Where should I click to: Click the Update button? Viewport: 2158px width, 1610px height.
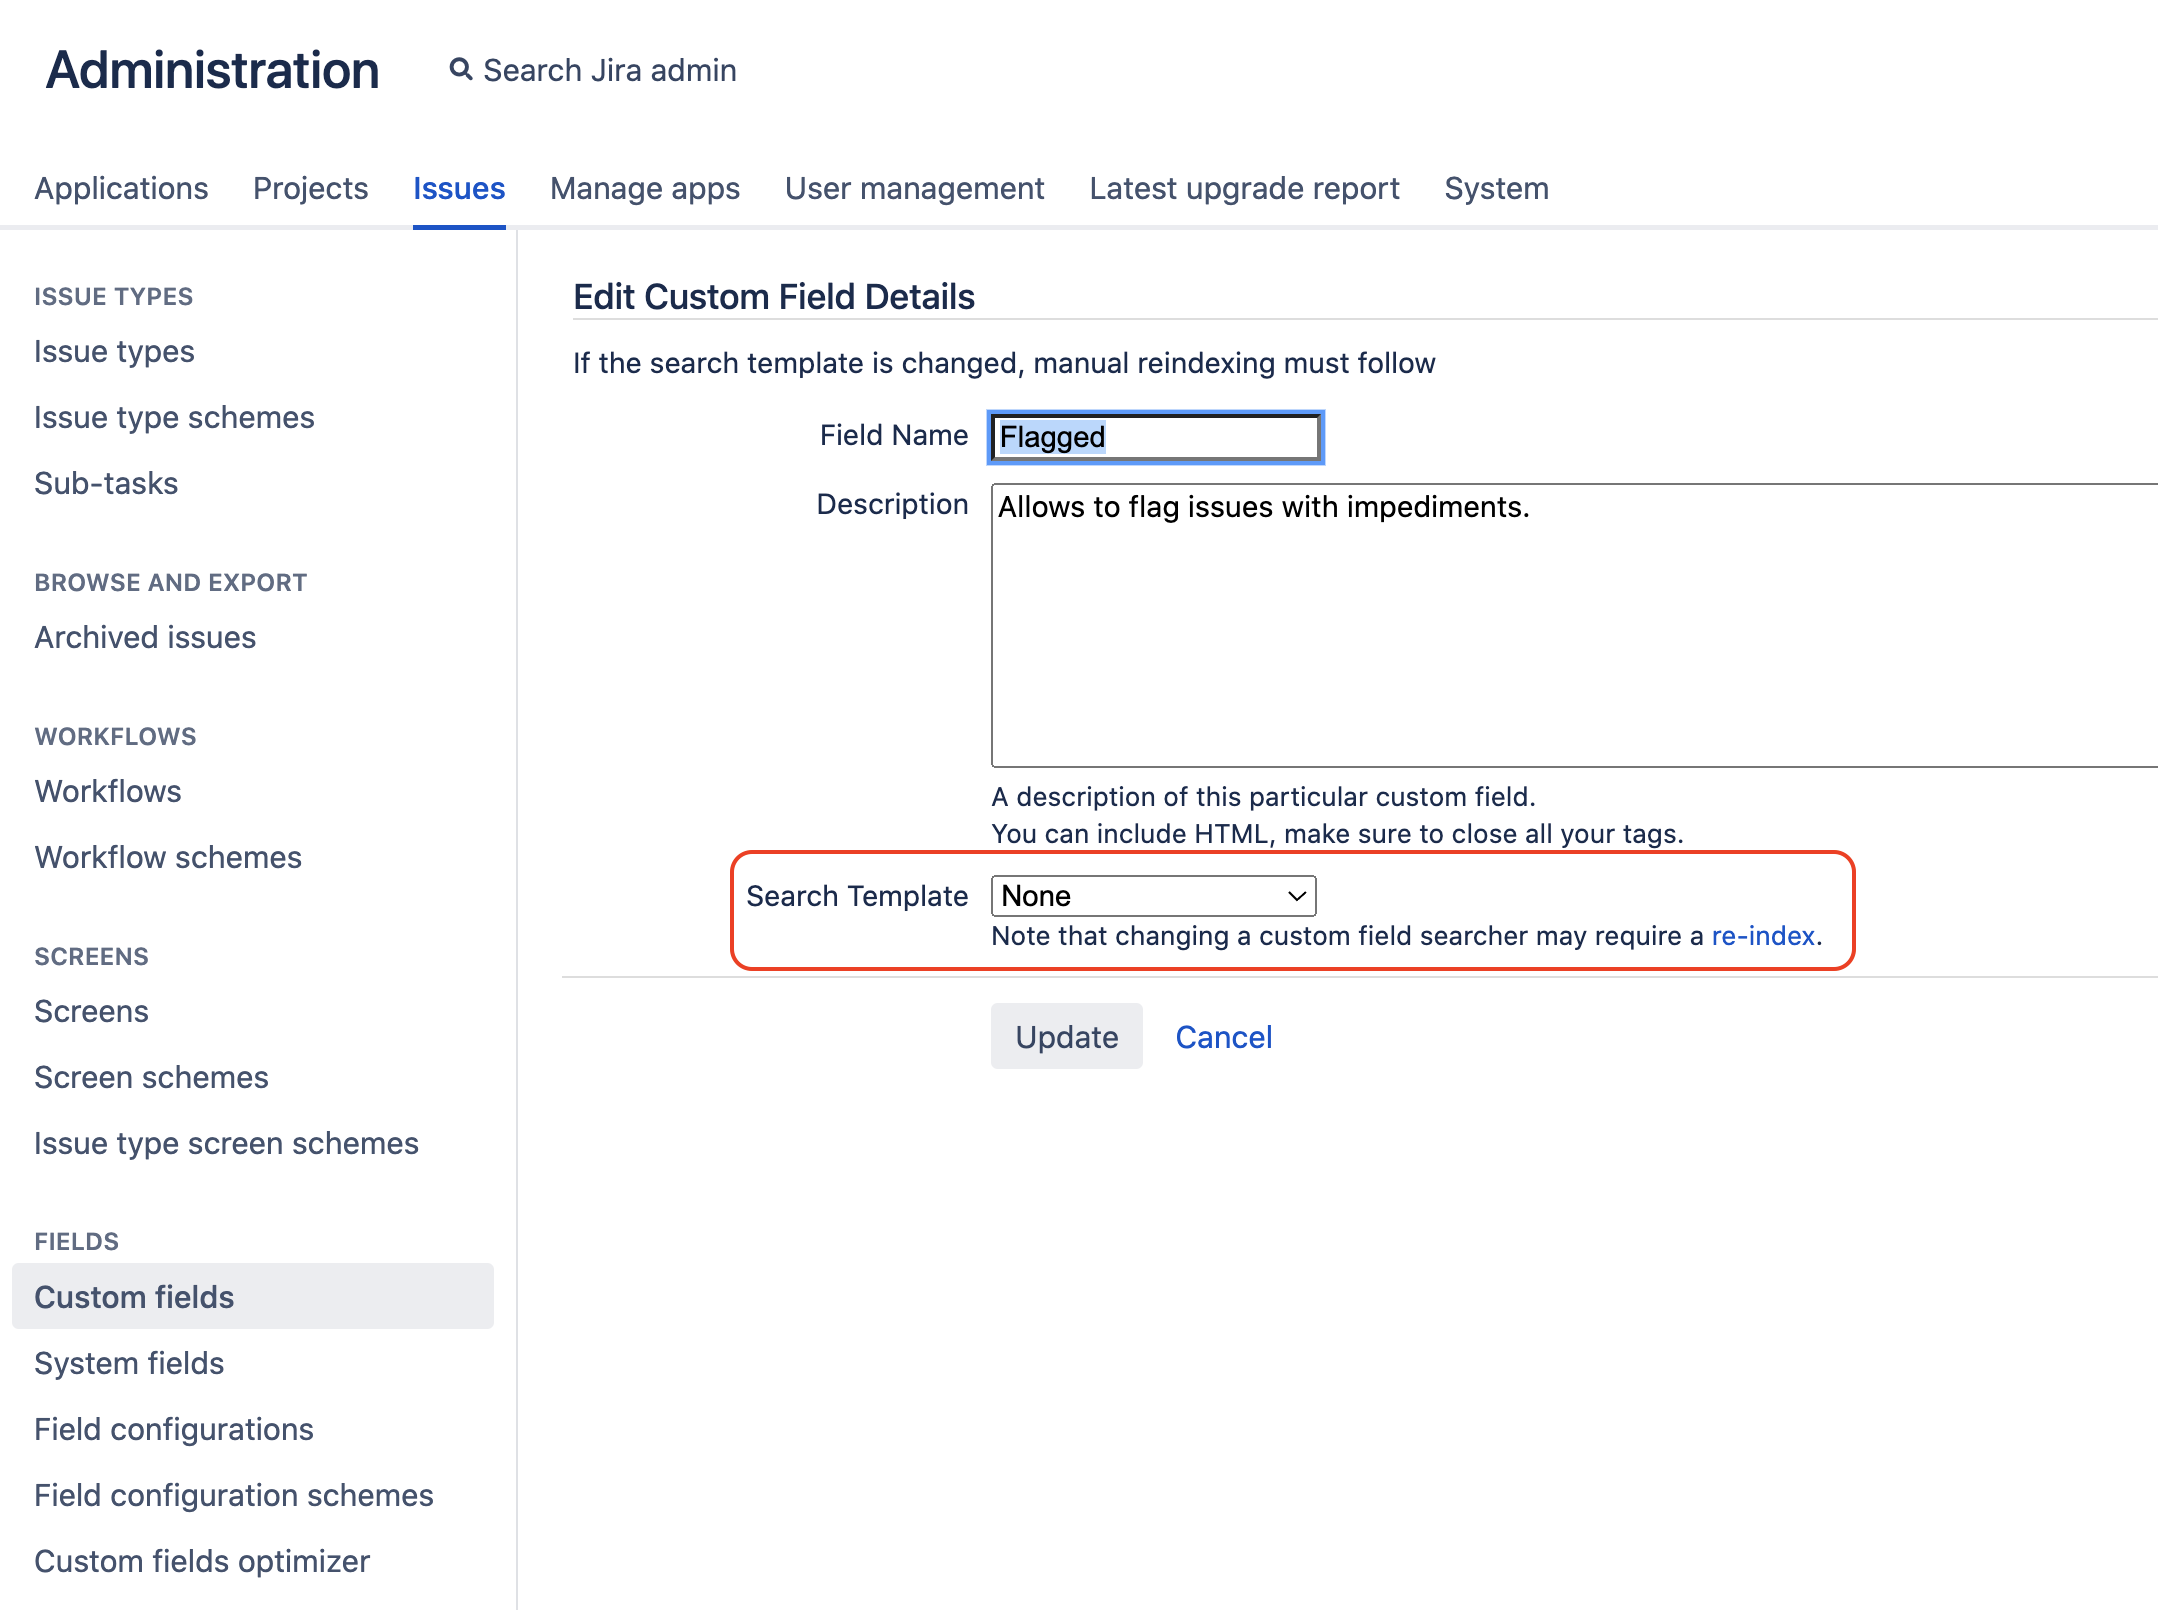1066,1037
